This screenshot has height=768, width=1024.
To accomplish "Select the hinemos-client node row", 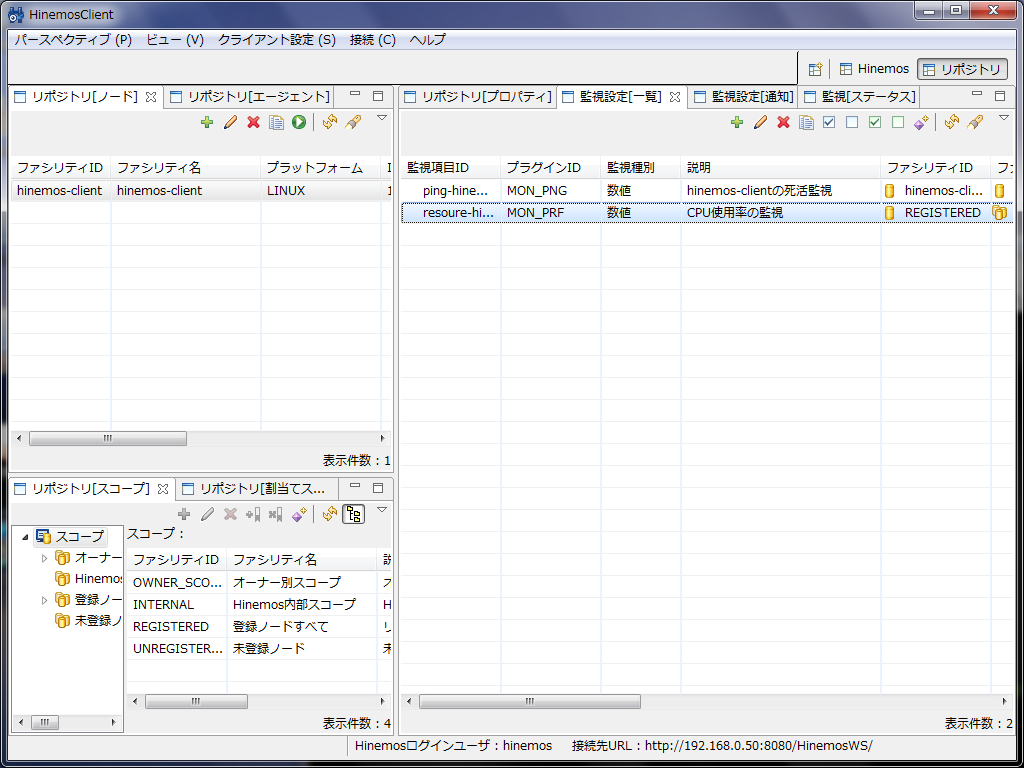I will coord(201,191).
